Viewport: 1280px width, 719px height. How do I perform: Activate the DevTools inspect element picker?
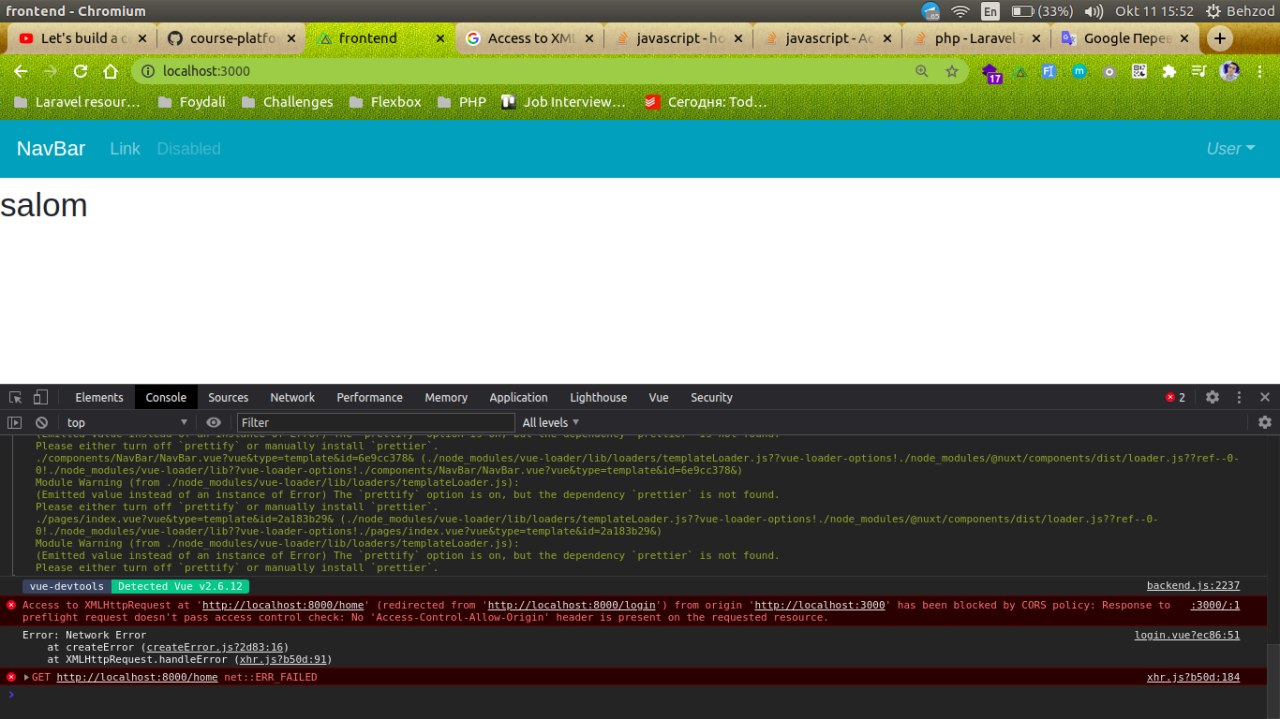(x=17, y=397)
